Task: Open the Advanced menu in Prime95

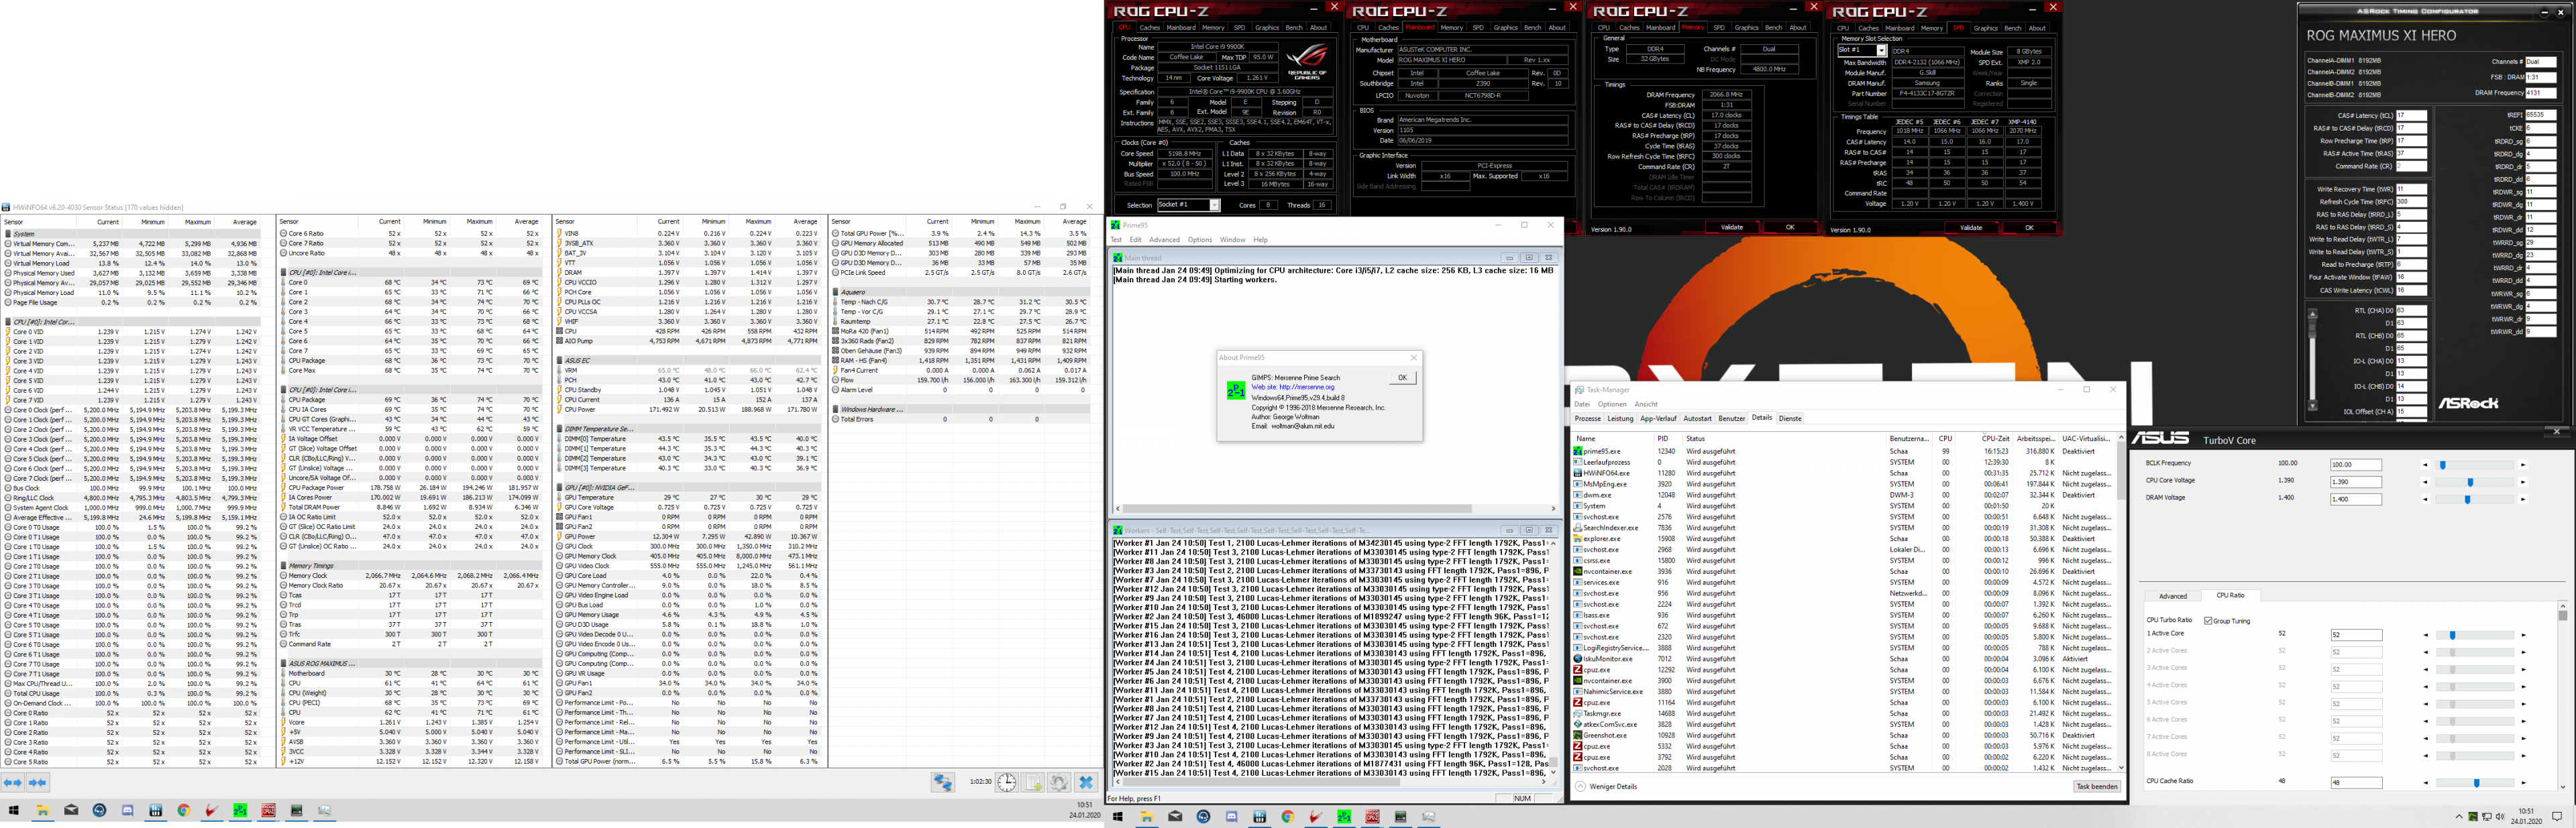Action: pyautogui.click(x=1164, y=240)
